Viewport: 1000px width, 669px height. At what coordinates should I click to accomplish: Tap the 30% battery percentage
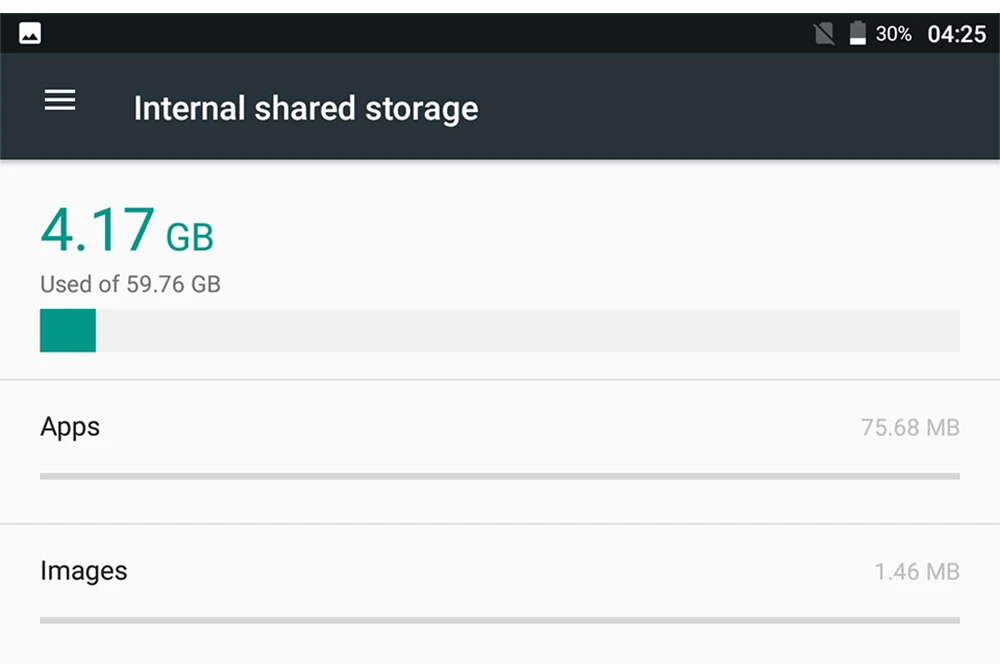[x=893, y=34]
